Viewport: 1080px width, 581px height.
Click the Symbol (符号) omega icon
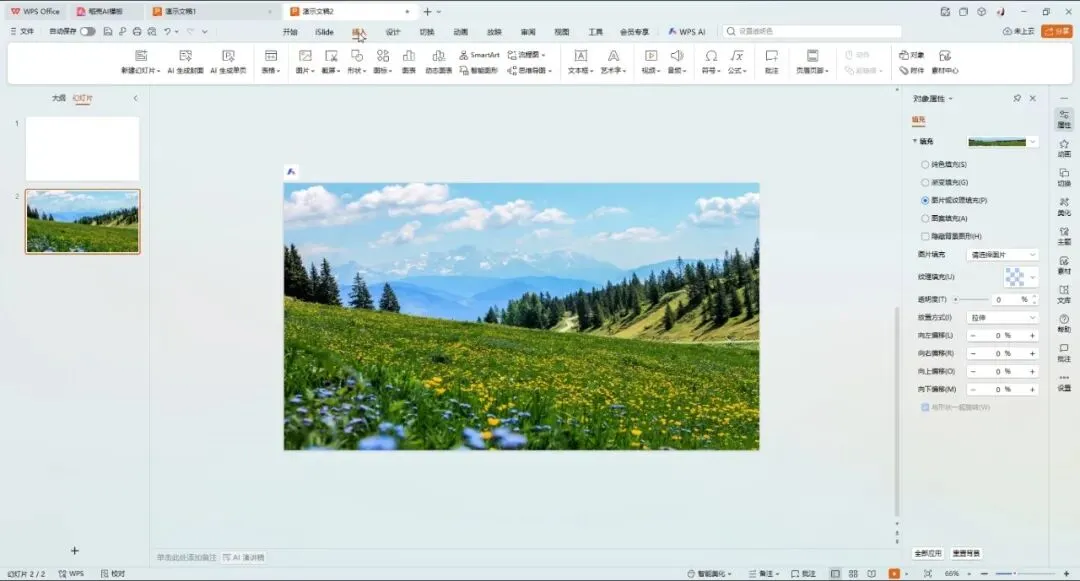(711, 56)
